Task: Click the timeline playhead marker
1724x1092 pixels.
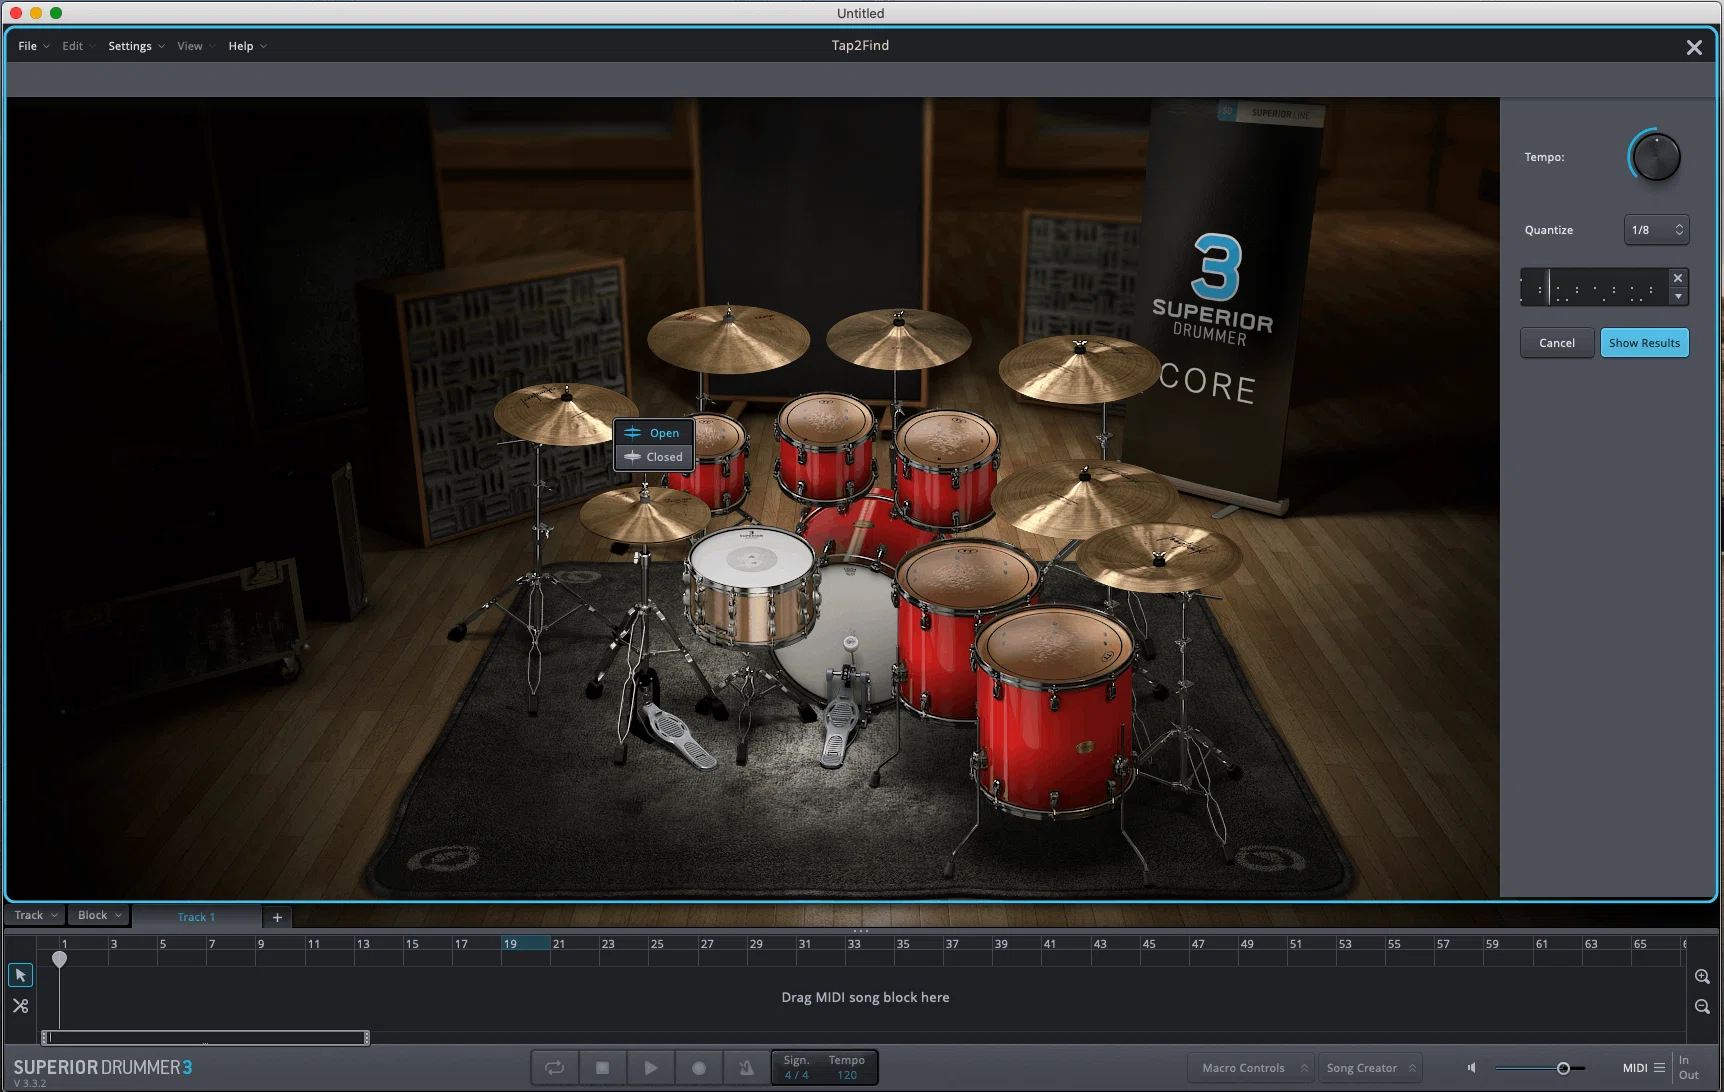Action: tap(60, 959)
